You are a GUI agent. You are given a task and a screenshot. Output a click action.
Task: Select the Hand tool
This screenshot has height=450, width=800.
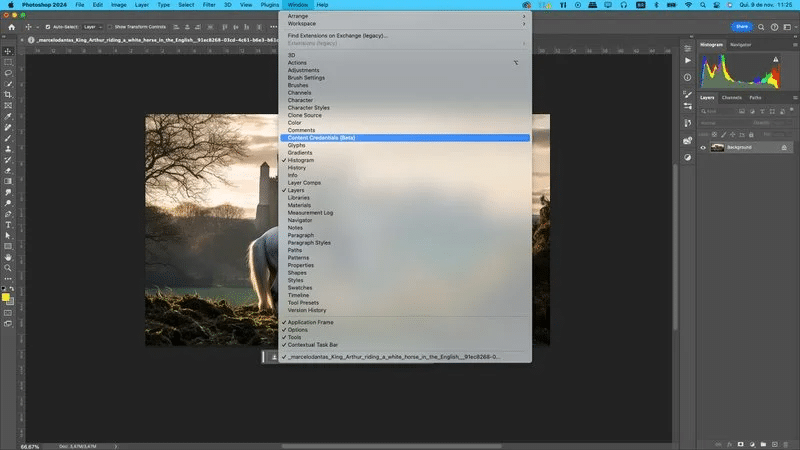click(8, 256)
